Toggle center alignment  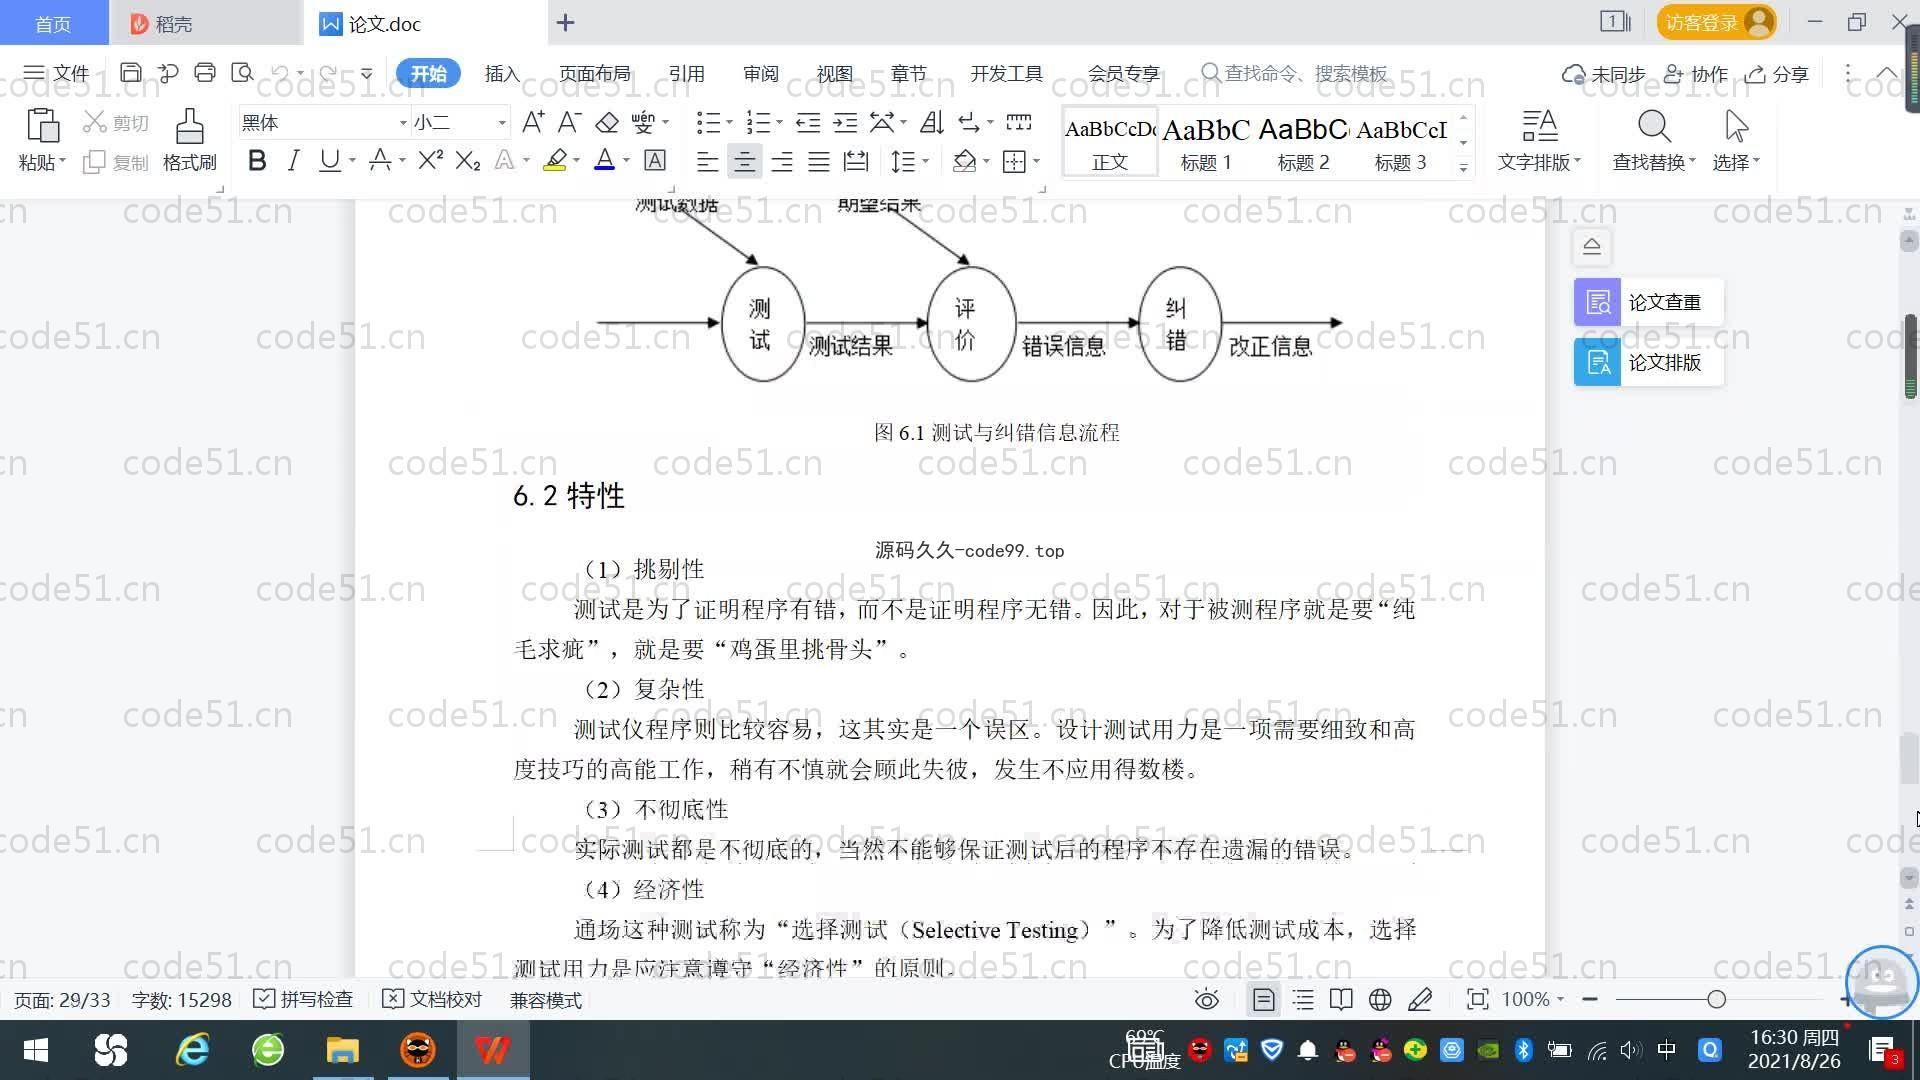(744, 161)
